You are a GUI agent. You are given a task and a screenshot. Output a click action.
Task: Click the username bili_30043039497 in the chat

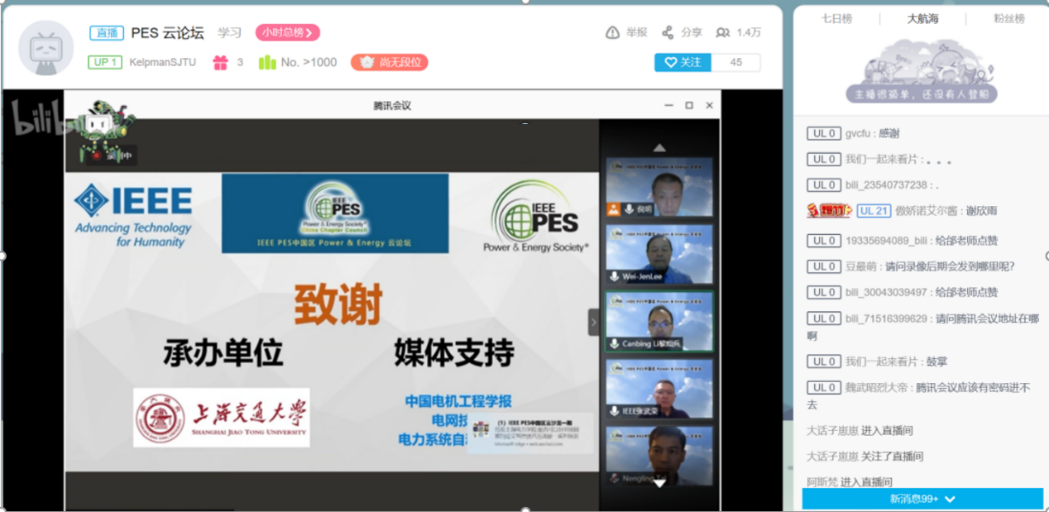point(887,292)
